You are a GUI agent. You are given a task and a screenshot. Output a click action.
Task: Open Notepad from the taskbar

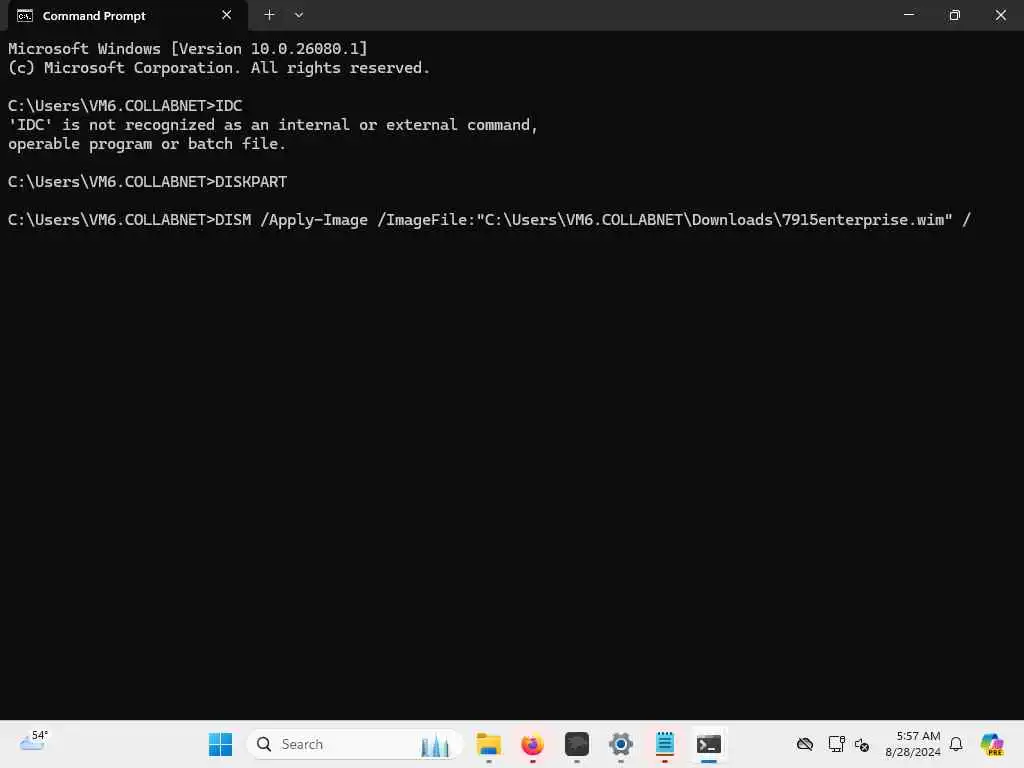tap(665, 744)
